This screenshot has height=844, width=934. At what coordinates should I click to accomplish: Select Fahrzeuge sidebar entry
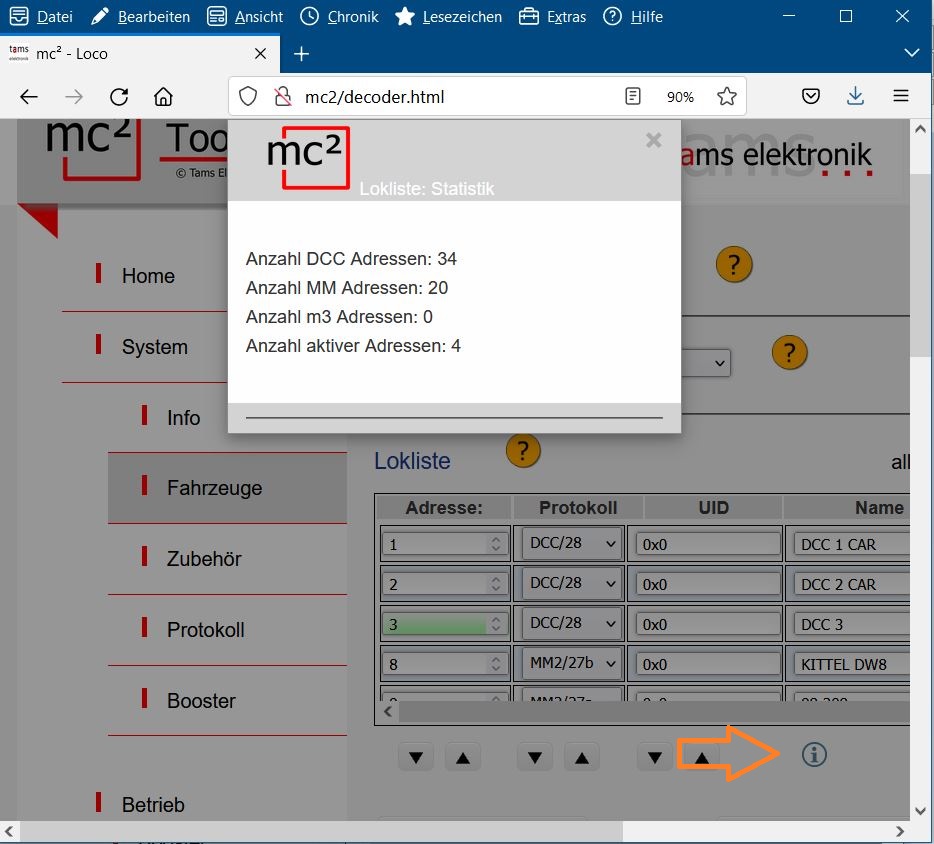pyautogui.click(x=227, y=488)
